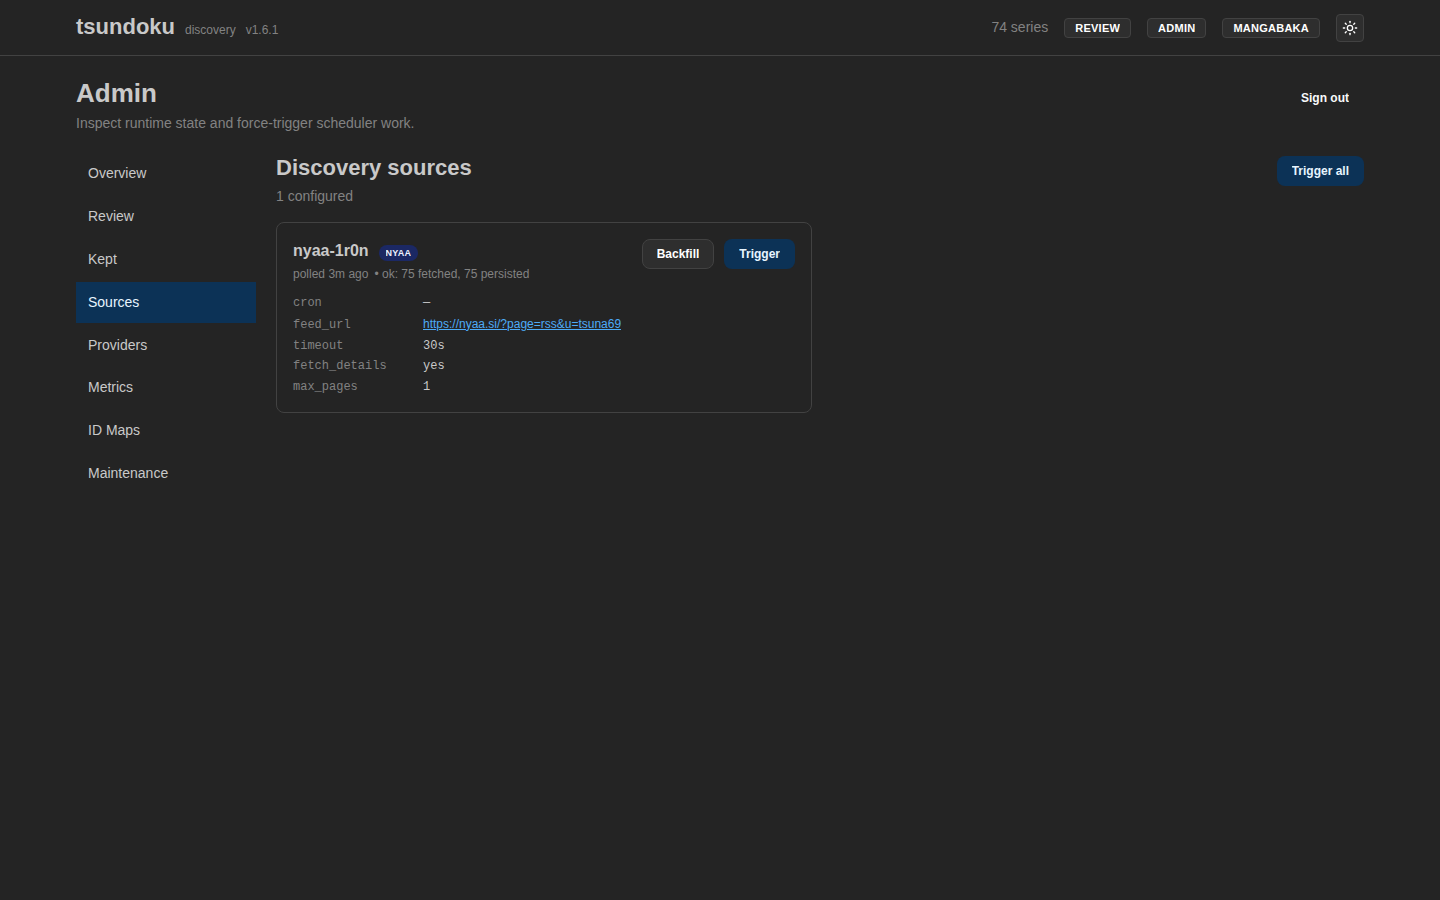Viewport: 1440px width, 900px height.
Task: Click the version label v1.6.1
Action: click(x=262, y=30)
